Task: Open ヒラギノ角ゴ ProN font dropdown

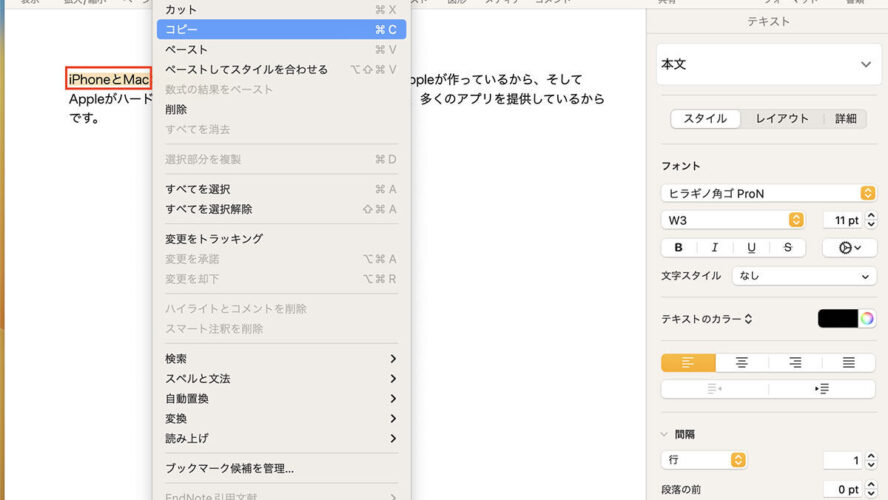Action: tap(769, 193)
